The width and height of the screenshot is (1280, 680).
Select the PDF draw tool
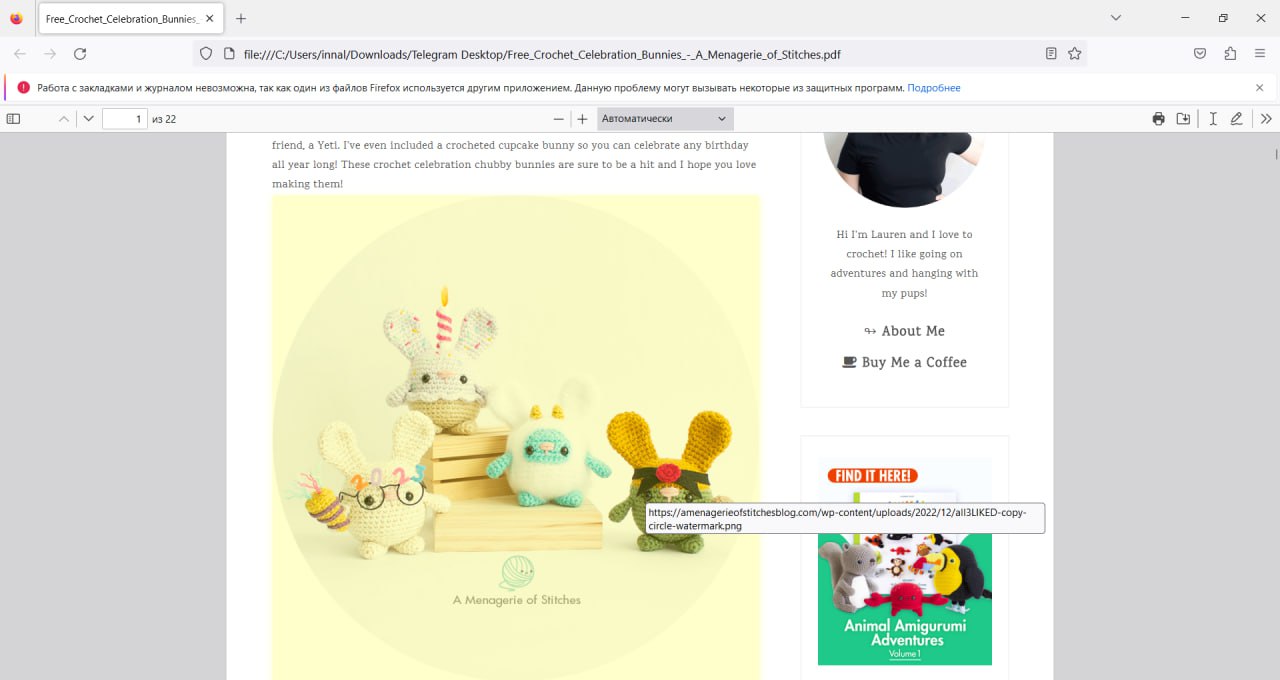point(1237,119)
